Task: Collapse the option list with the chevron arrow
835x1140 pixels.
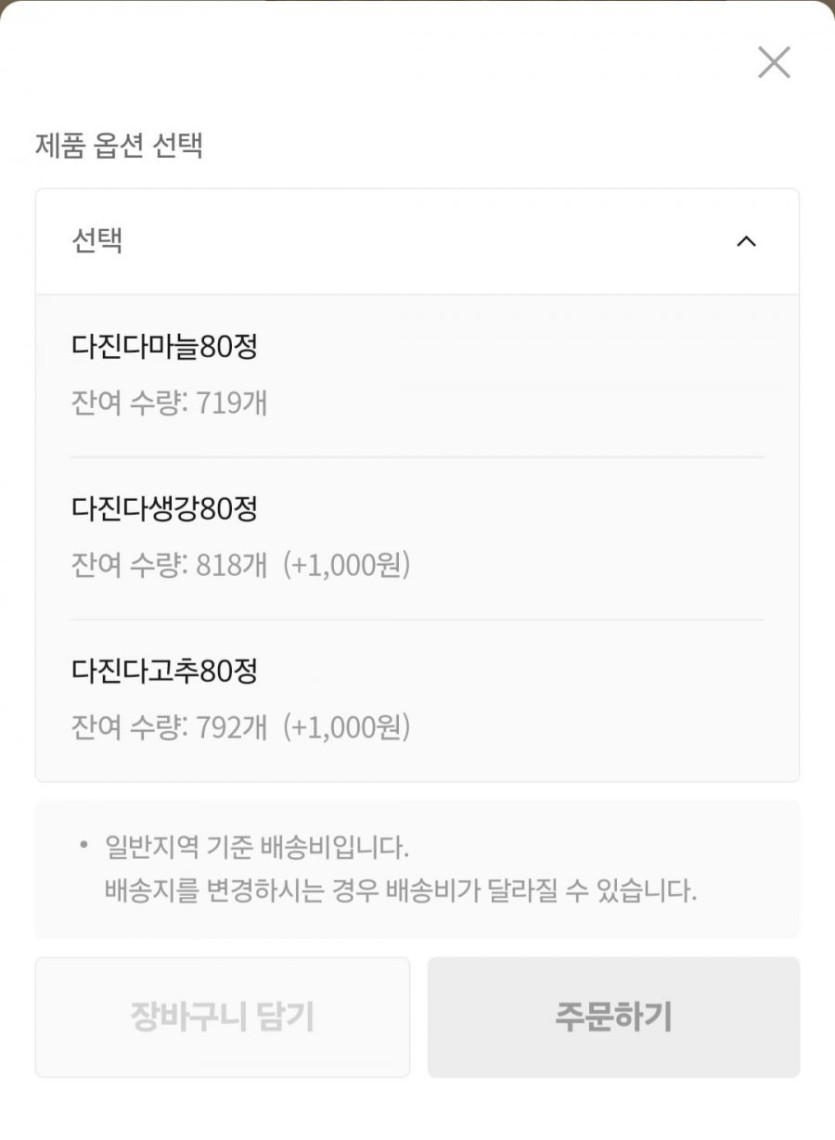Action: click(746, 241)
